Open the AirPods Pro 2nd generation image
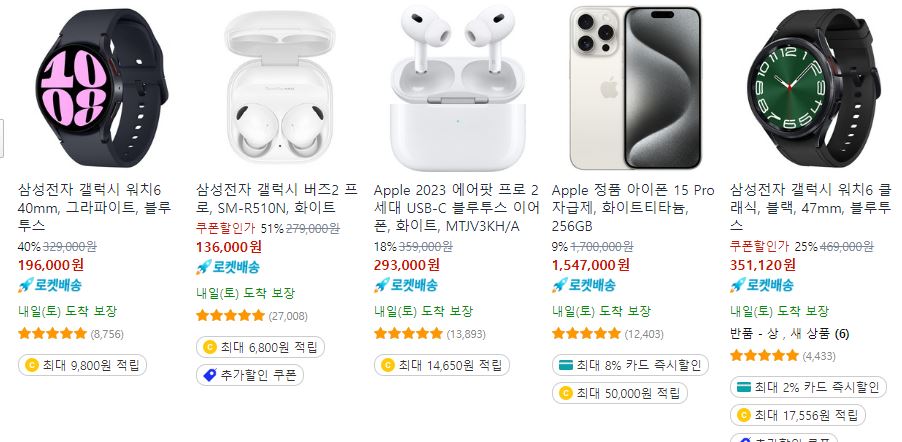 click(x=457, y=88)
